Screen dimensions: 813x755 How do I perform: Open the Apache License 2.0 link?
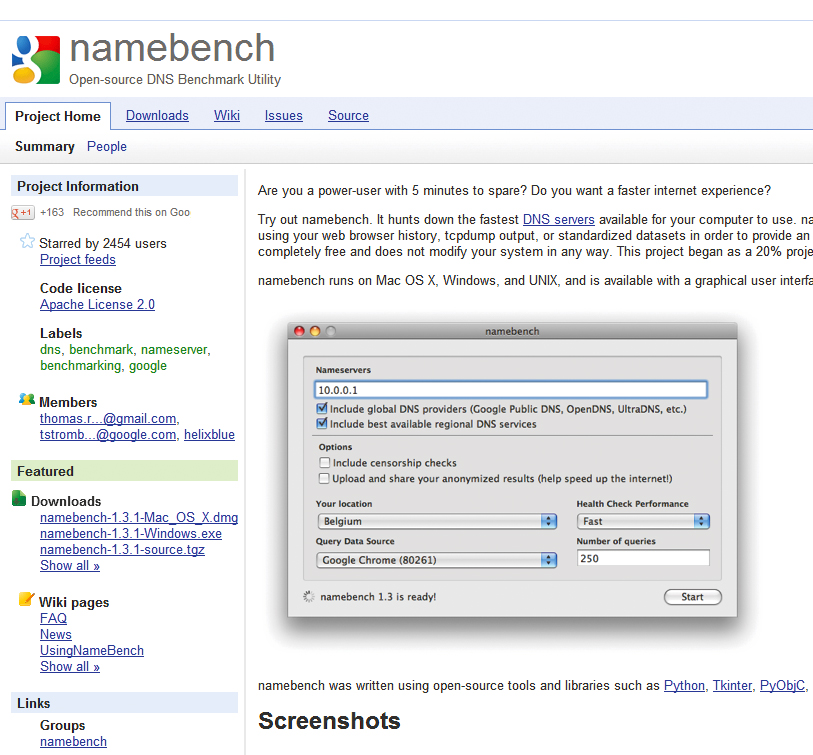[x=97, y=305]
